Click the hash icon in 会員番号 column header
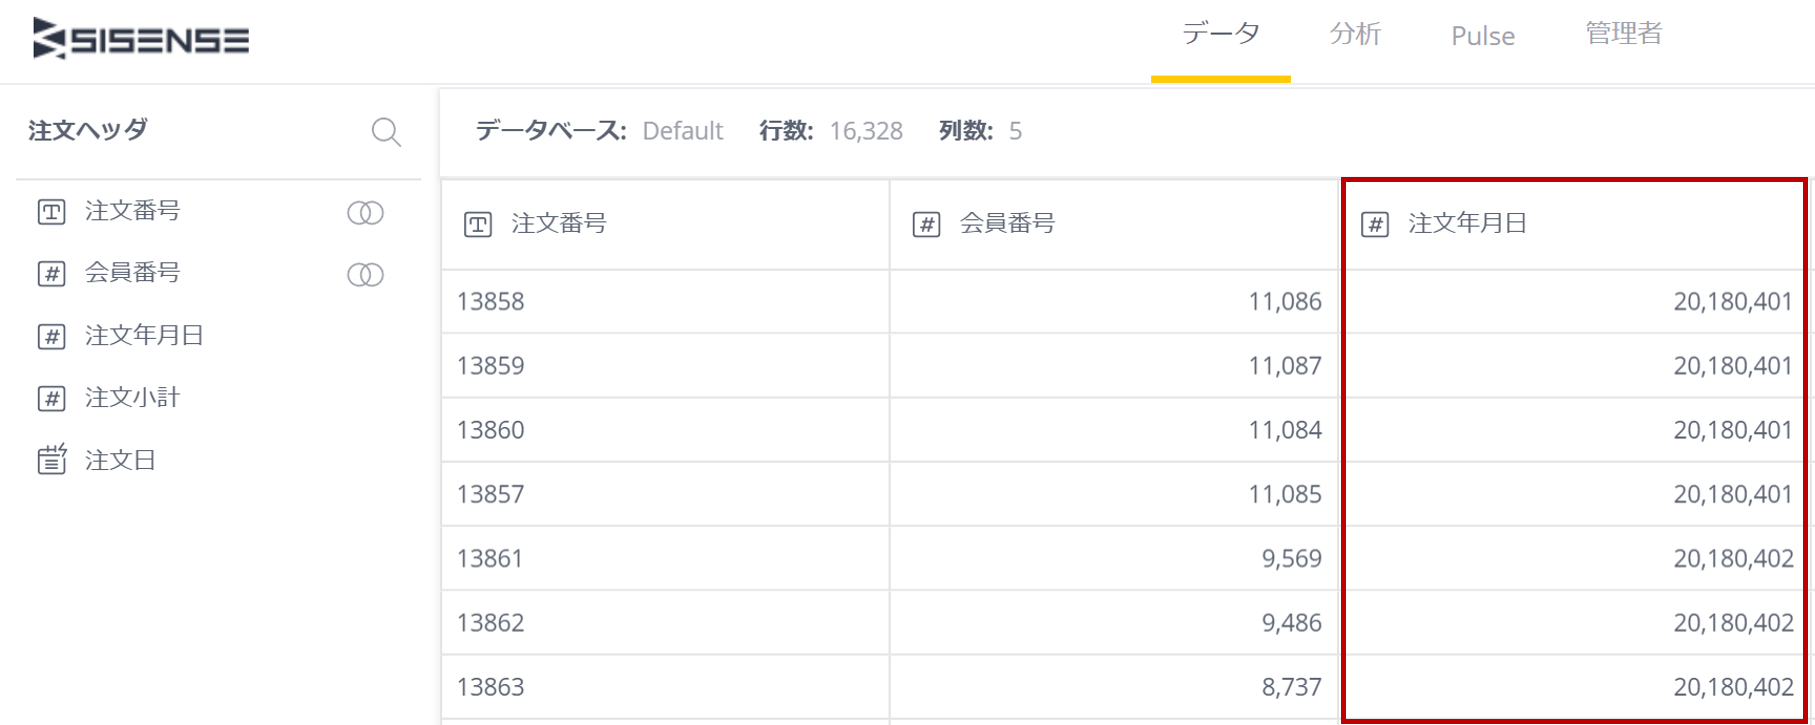 tap(926, 224)
